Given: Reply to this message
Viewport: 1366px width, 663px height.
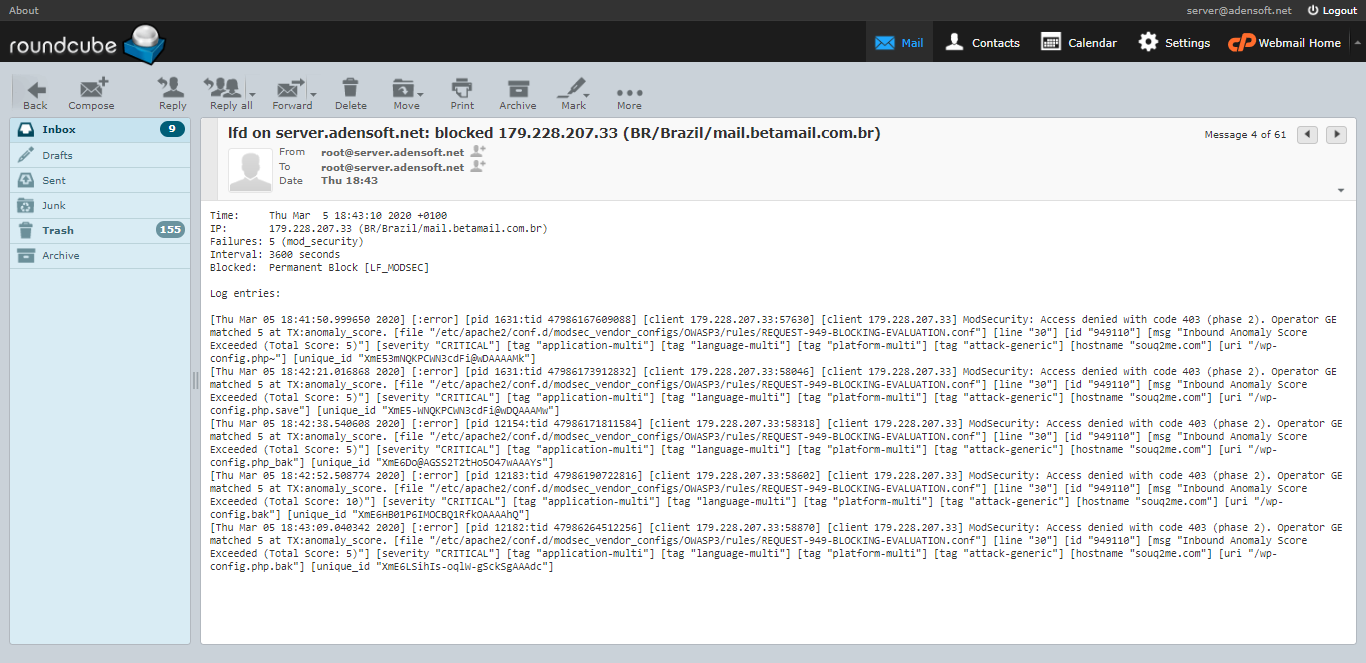Looking at the screenshot, I should (172, 93).
